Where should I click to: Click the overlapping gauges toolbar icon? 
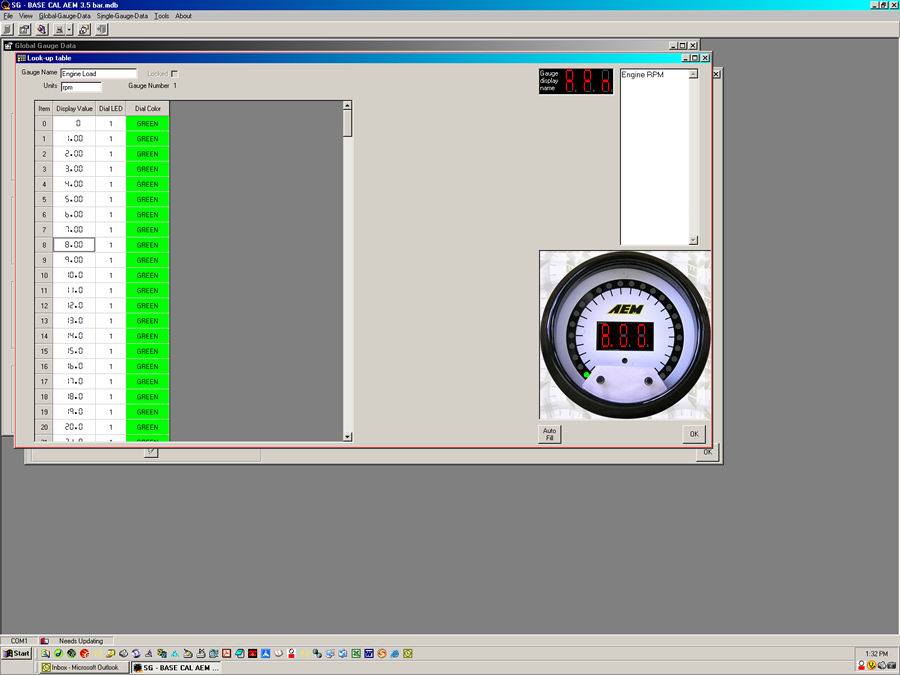84,29
